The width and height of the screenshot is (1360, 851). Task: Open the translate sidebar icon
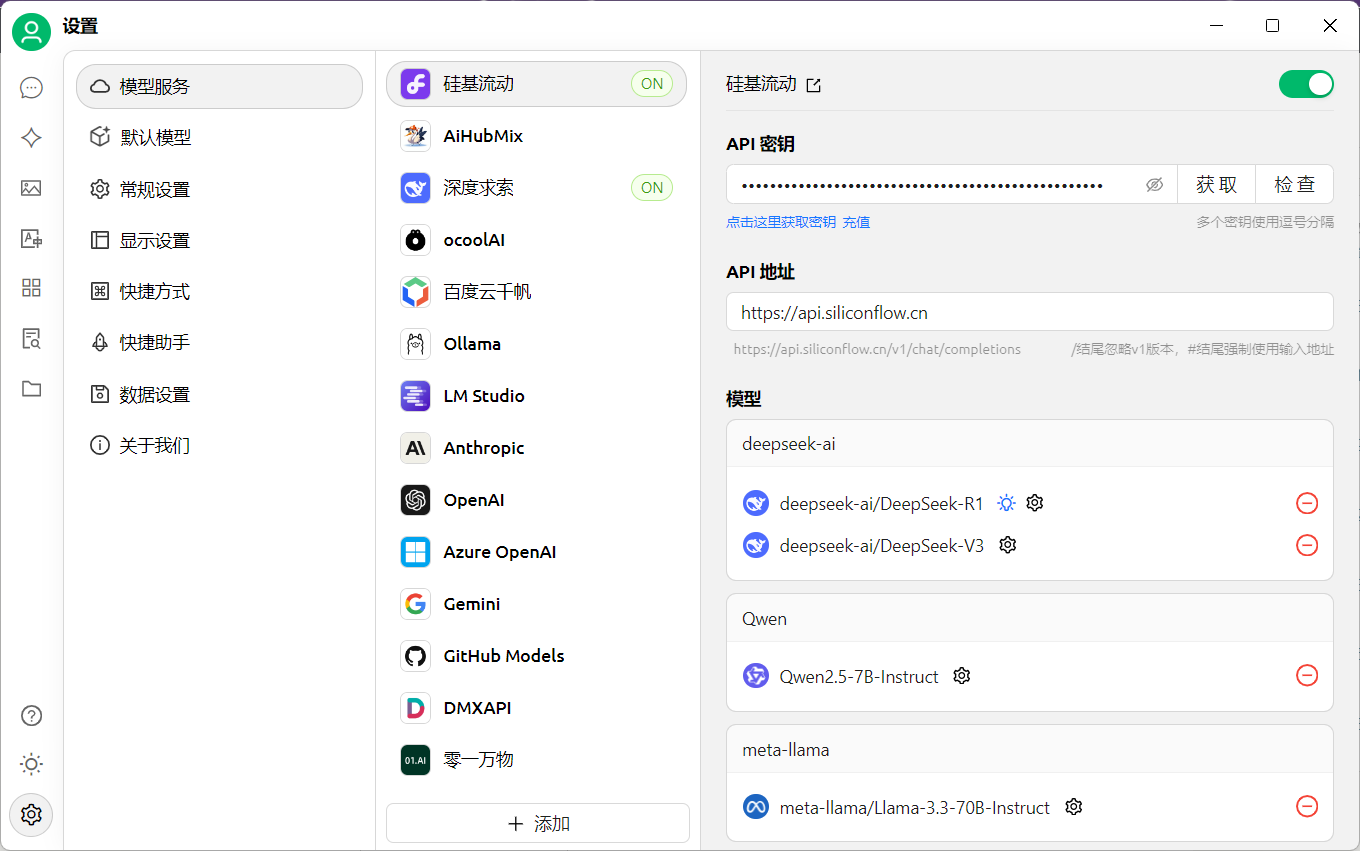31,238
